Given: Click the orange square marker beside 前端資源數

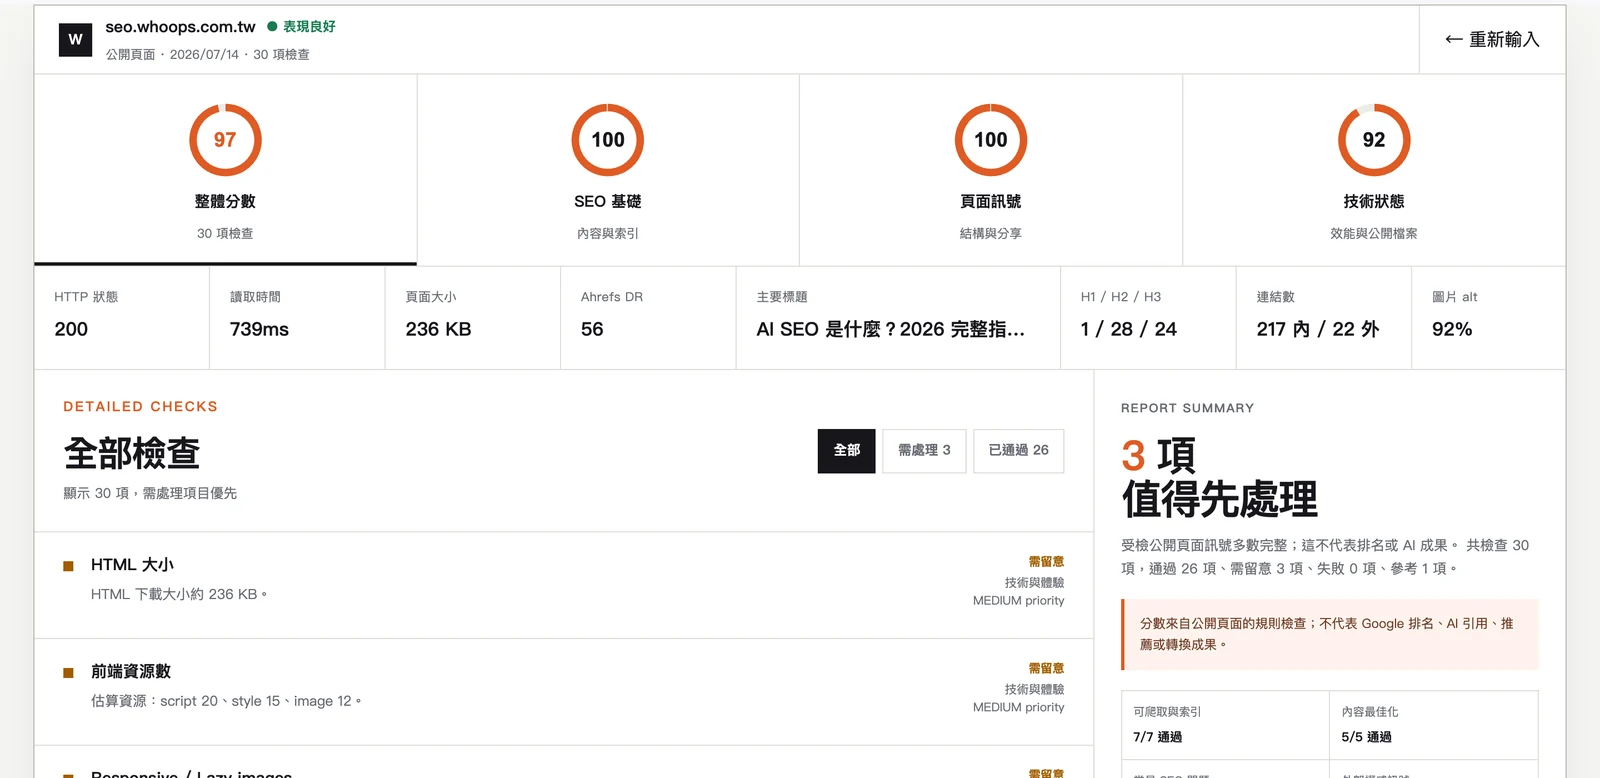Looking at the screenshot, I should [x=68, y=673].
